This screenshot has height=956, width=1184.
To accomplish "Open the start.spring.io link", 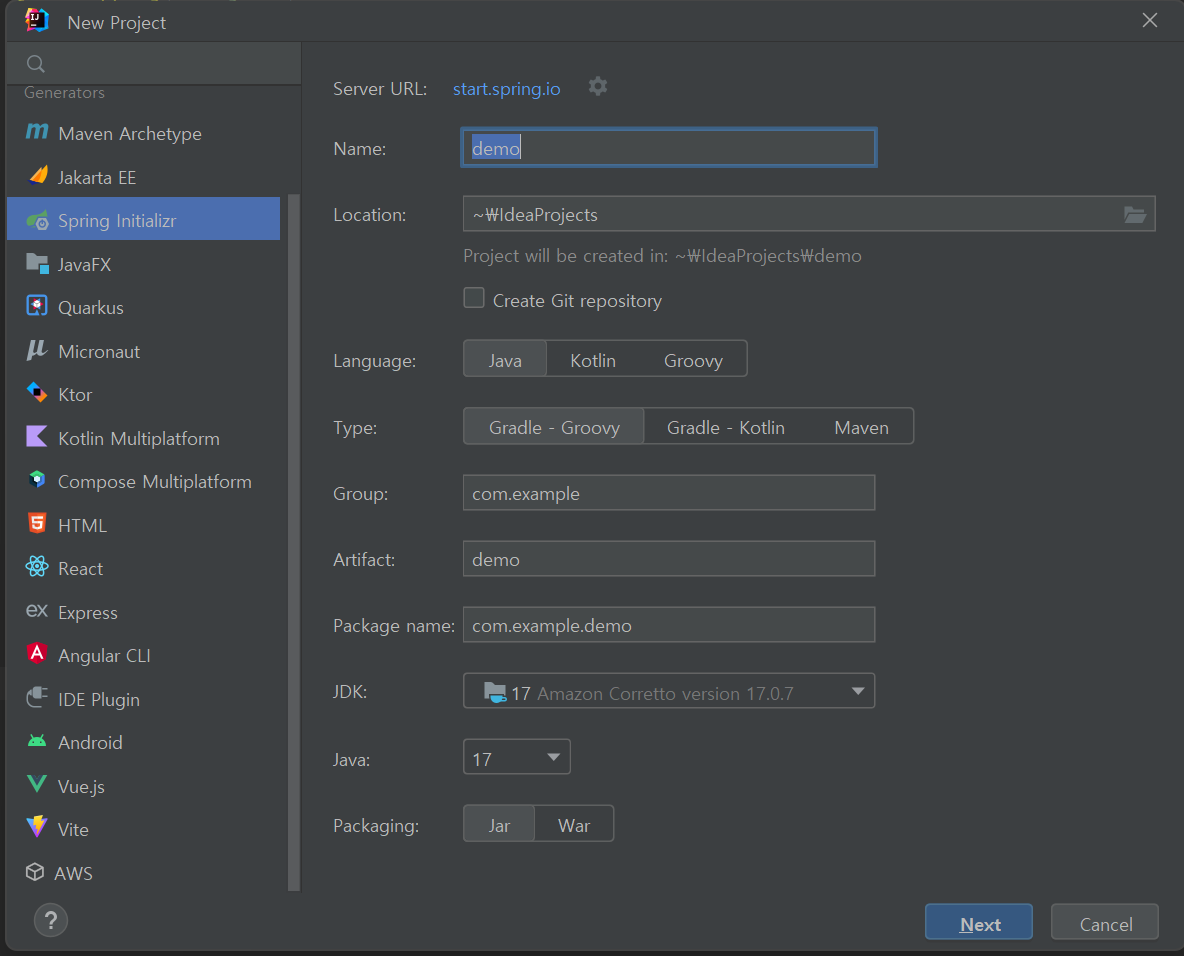I will pyautogui.click(x=506, y=89).
